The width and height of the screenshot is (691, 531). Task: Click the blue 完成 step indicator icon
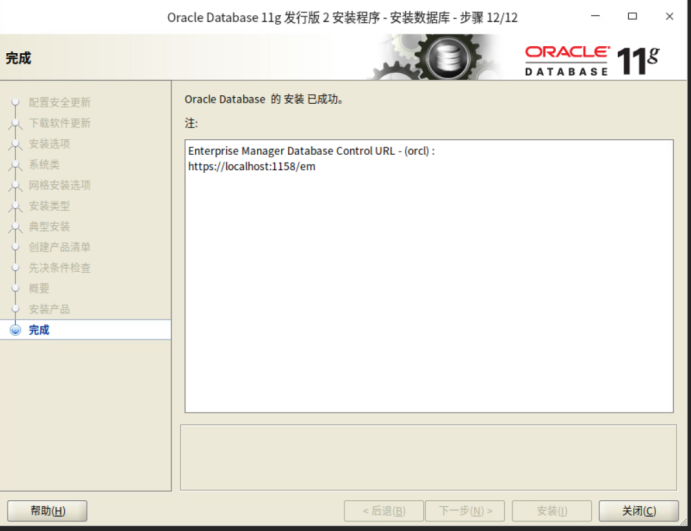(15, 330)
